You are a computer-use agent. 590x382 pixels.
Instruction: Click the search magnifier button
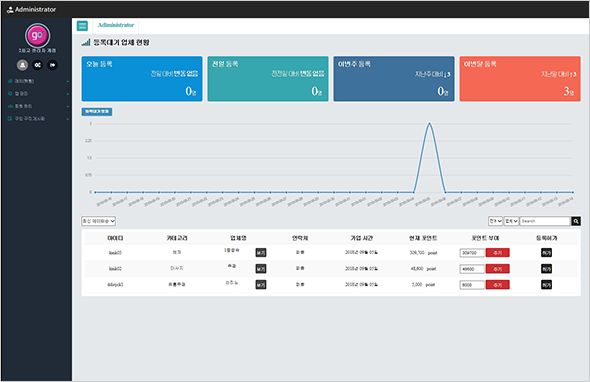(x=576, y=221)
